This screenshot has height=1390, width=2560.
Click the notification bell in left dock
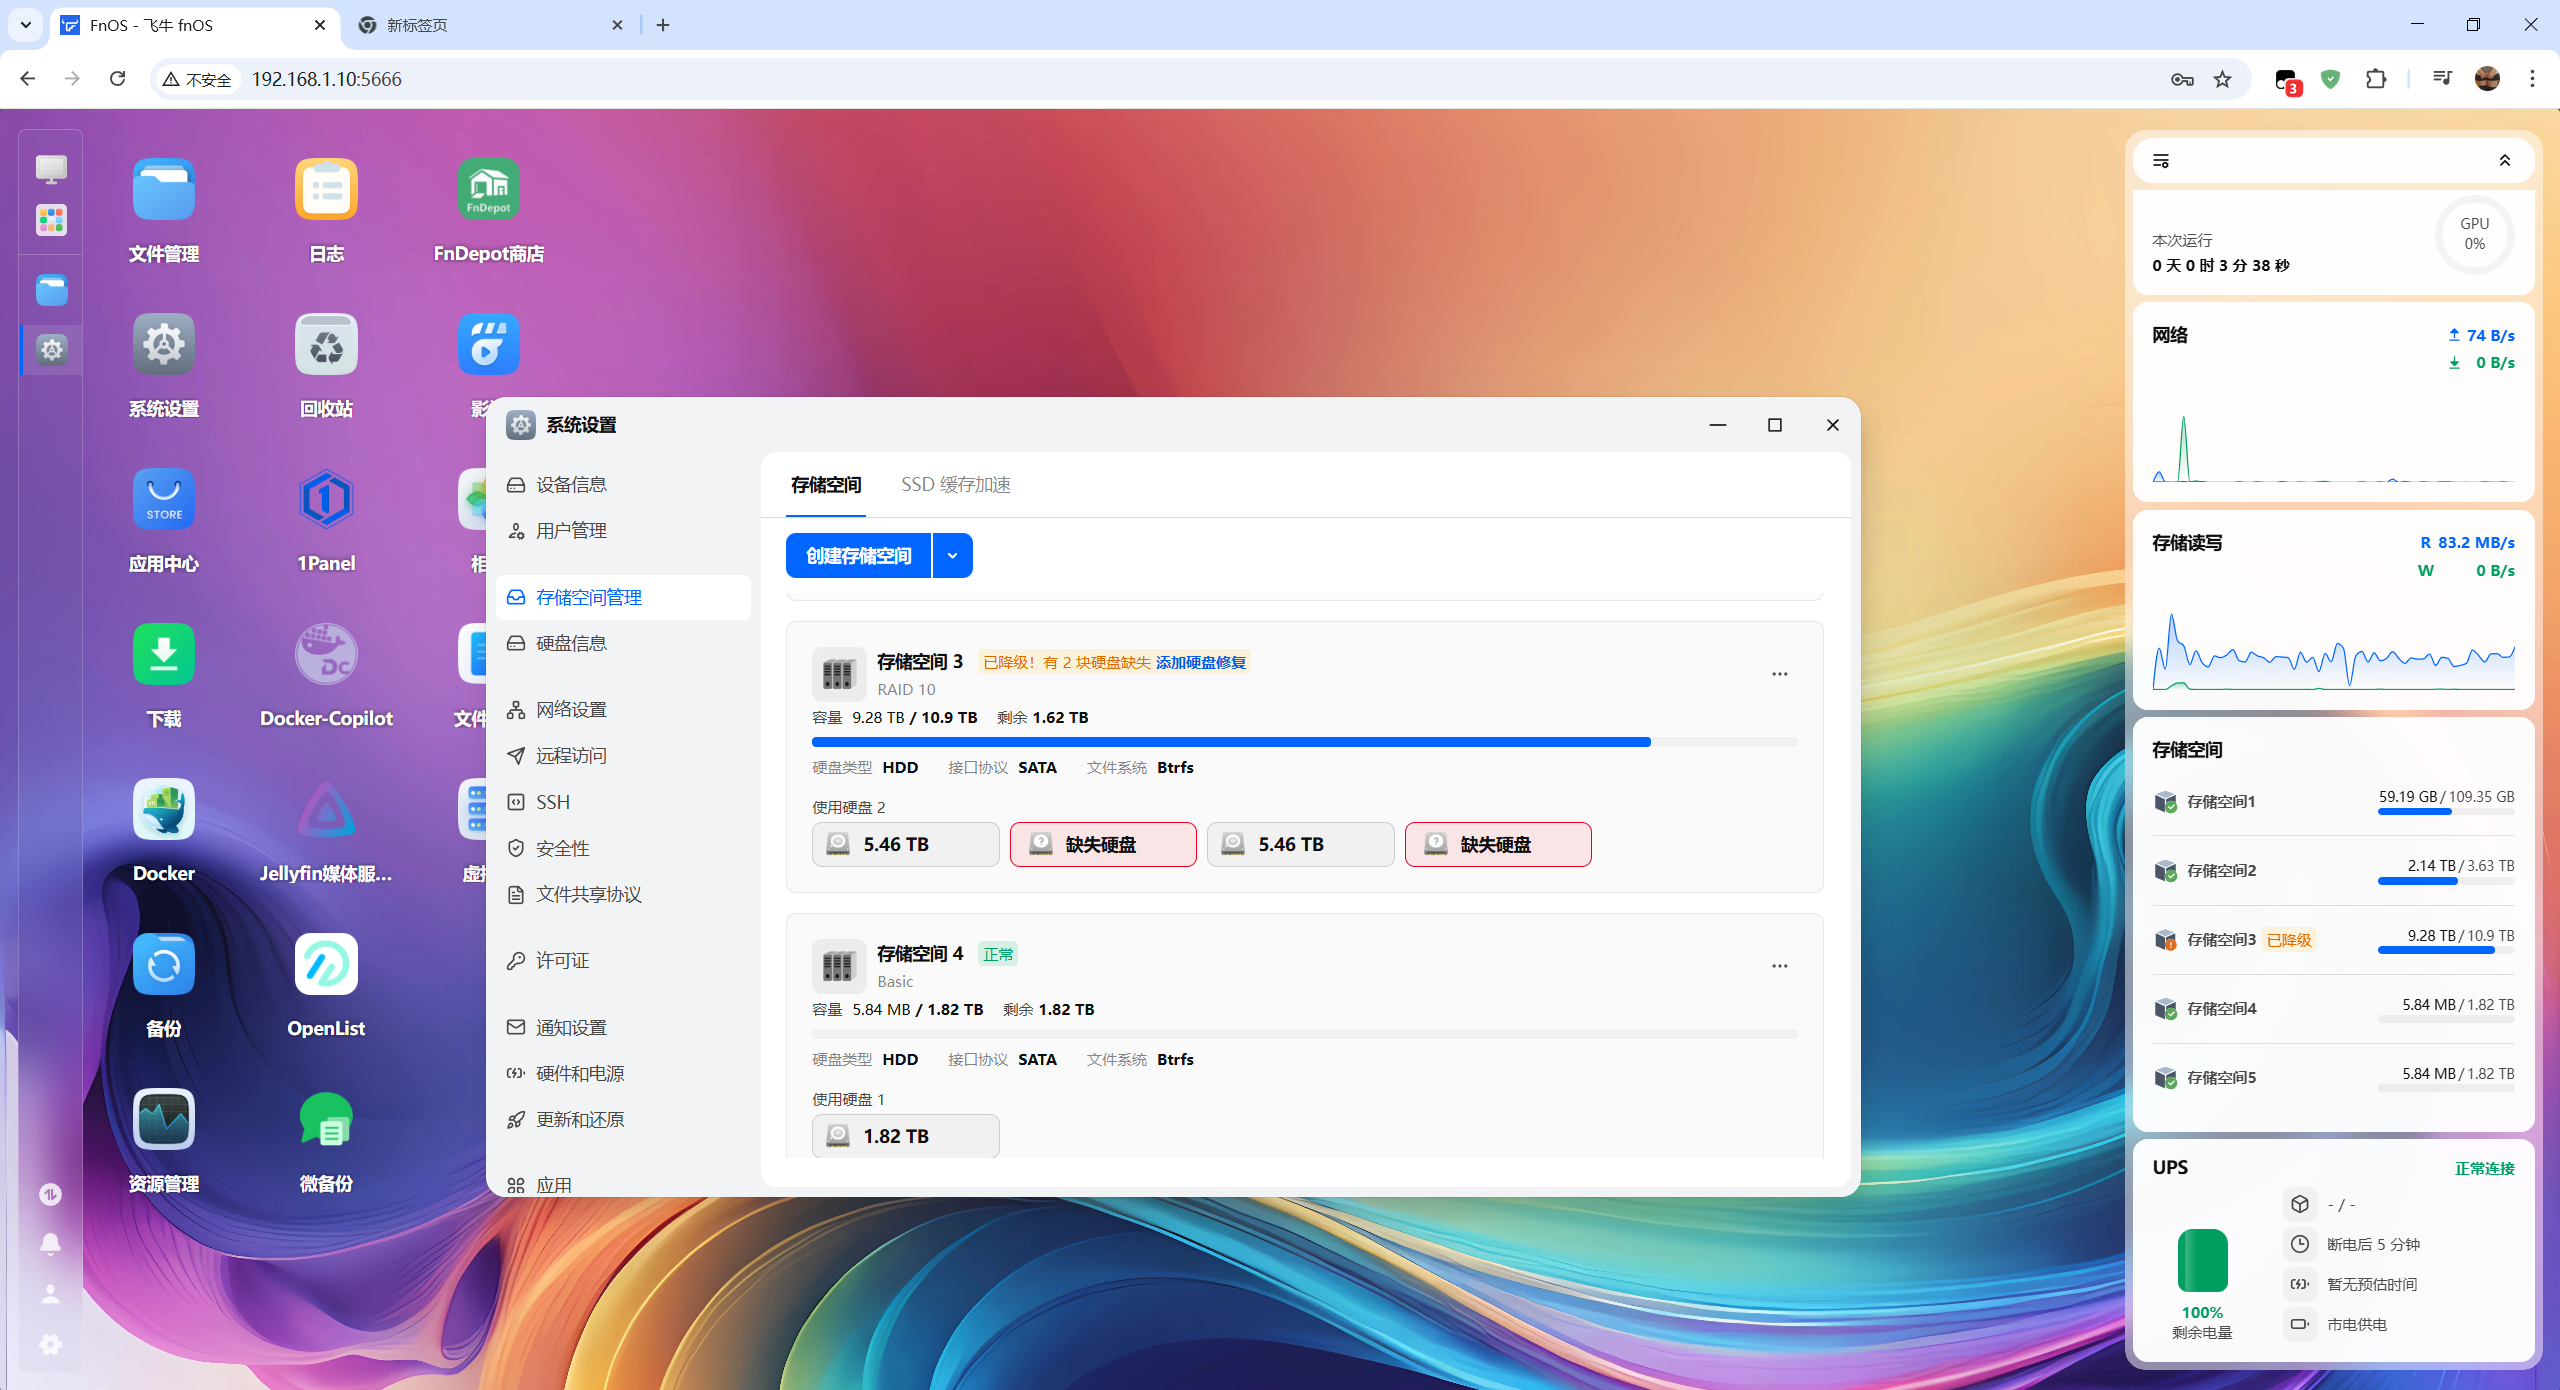50,1243
